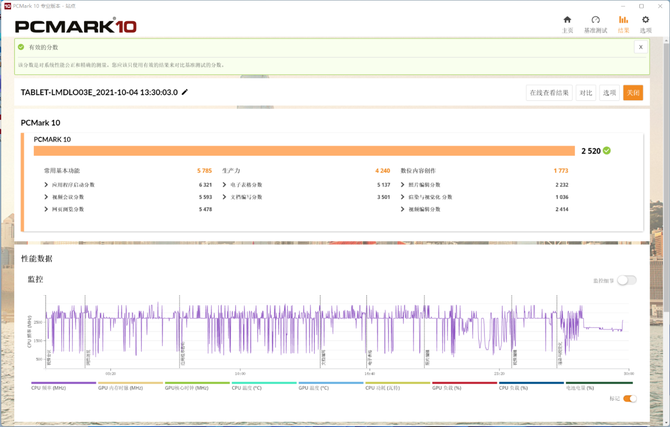Toggle the 监控细节 switch on
670x427 pixels.
[x=627, y=280]
